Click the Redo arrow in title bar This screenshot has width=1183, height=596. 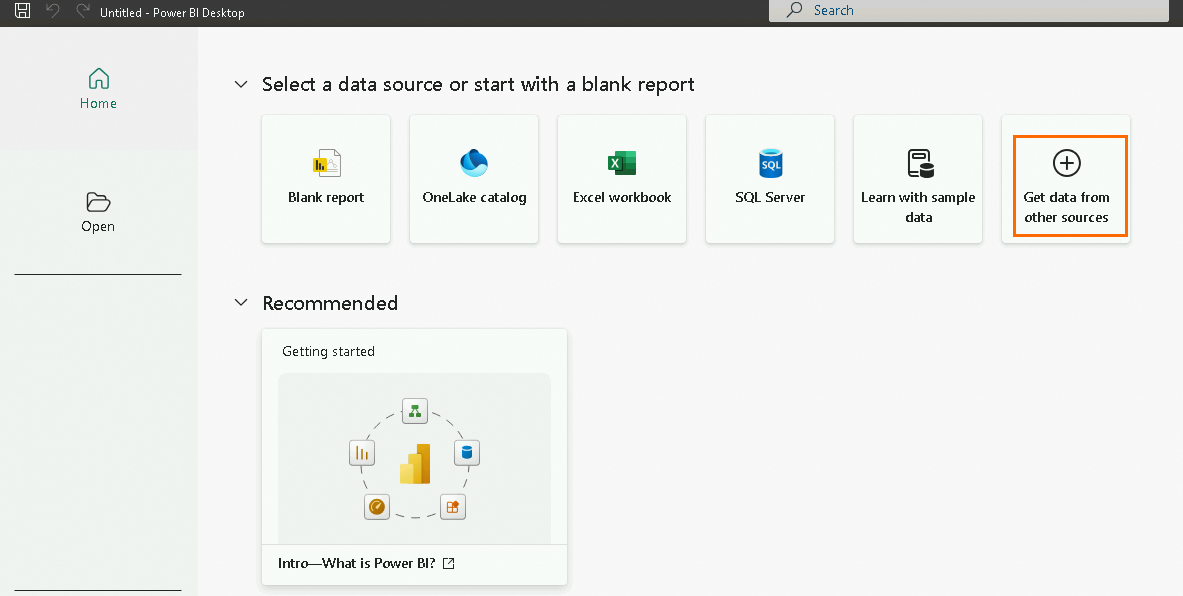82,11
